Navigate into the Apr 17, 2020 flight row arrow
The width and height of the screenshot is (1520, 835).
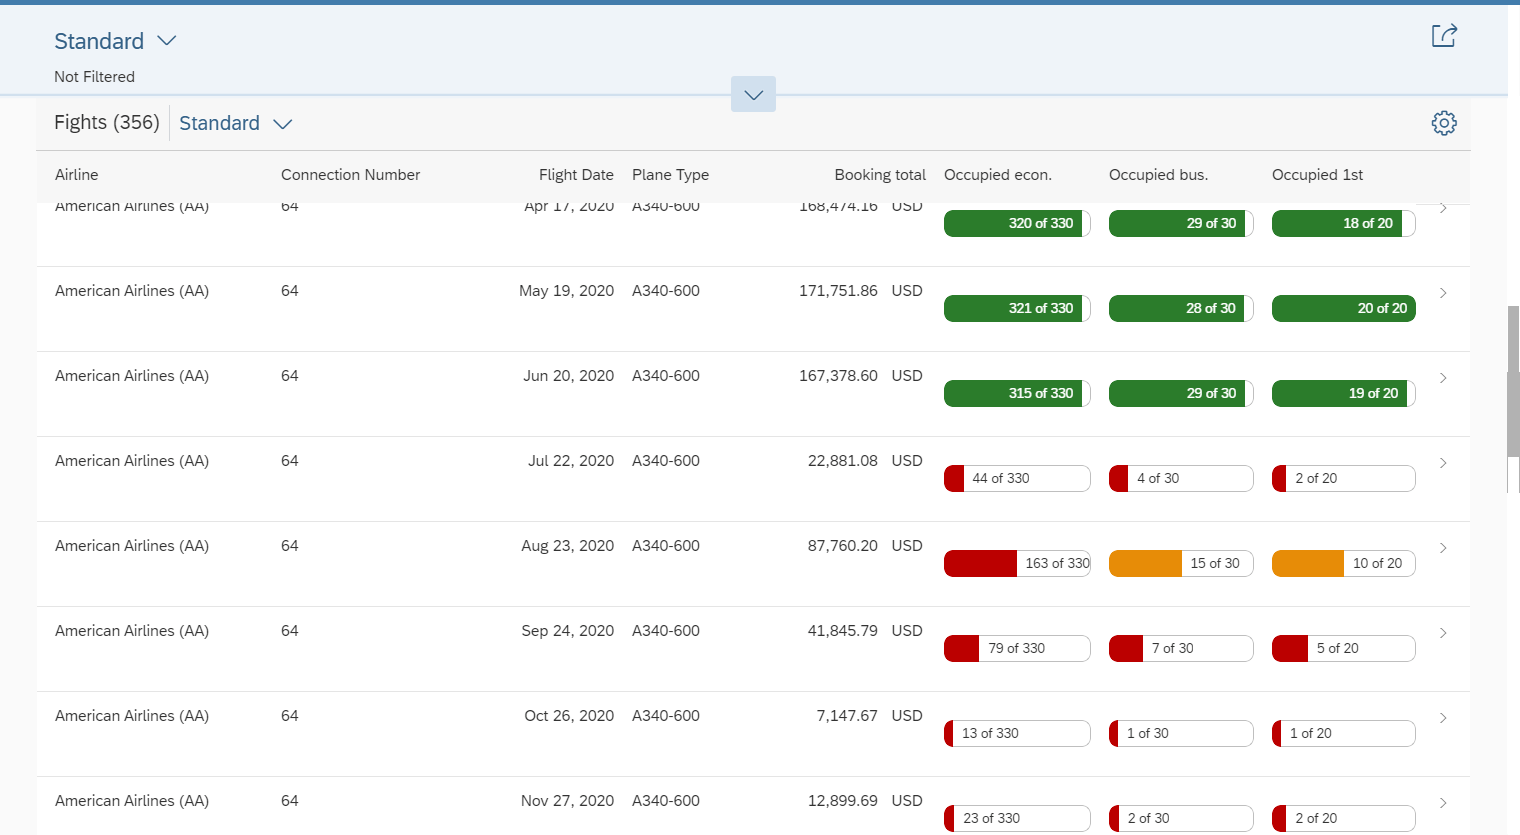(x=1442, y=207)
